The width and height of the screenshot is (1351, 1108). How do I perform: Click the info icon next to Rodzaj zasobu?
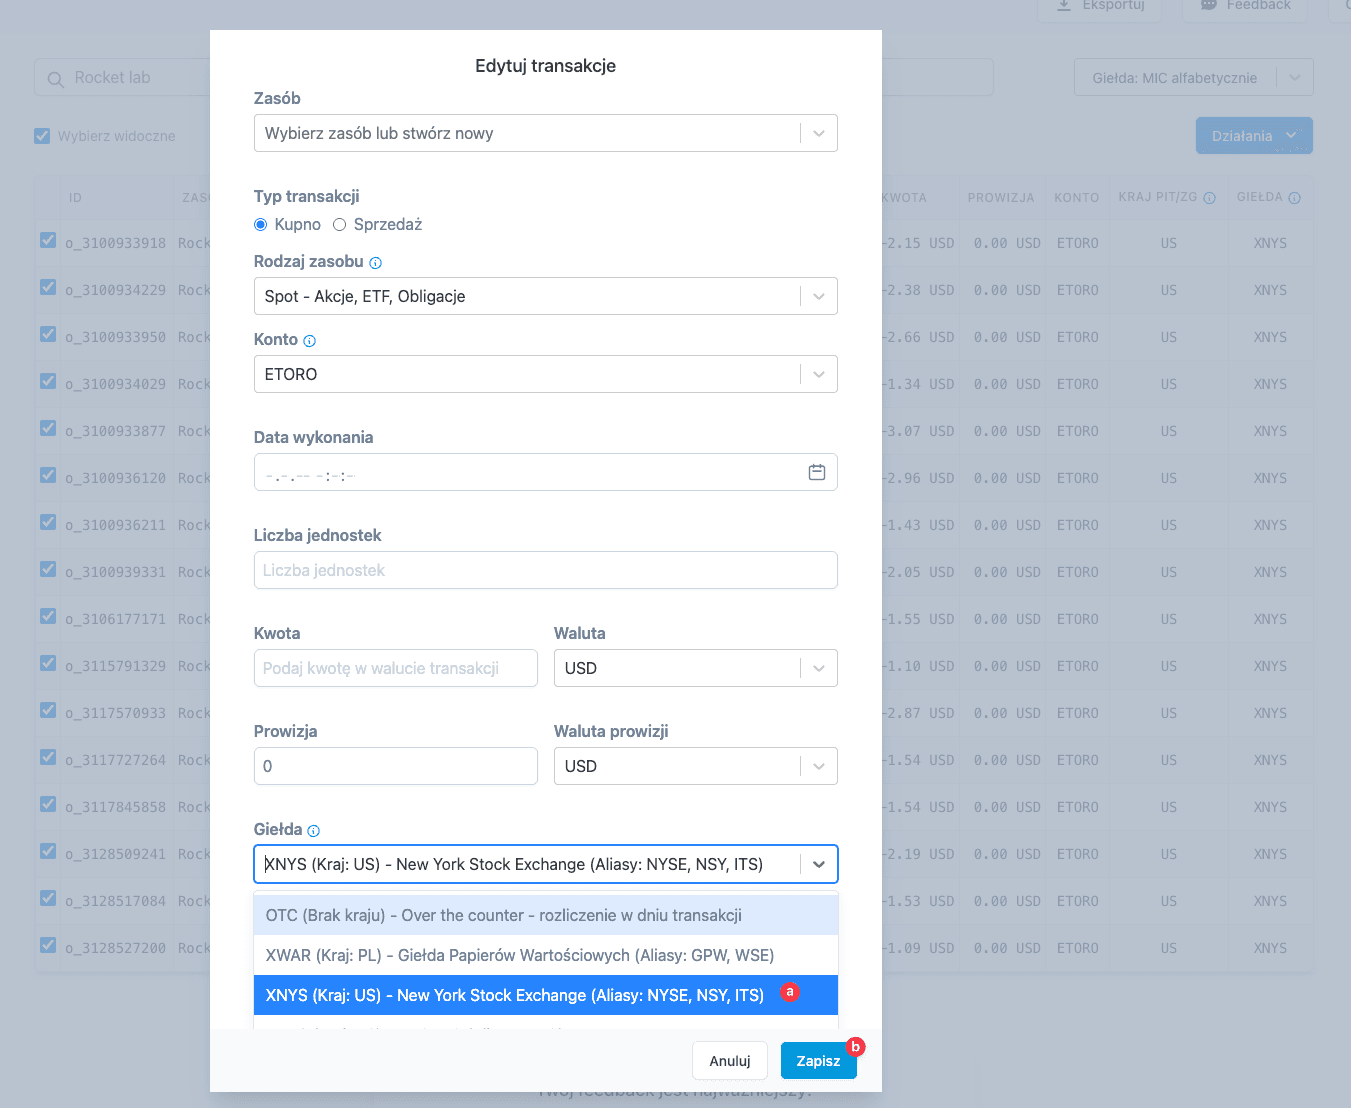pyautogui.click(x=375, y=263)
